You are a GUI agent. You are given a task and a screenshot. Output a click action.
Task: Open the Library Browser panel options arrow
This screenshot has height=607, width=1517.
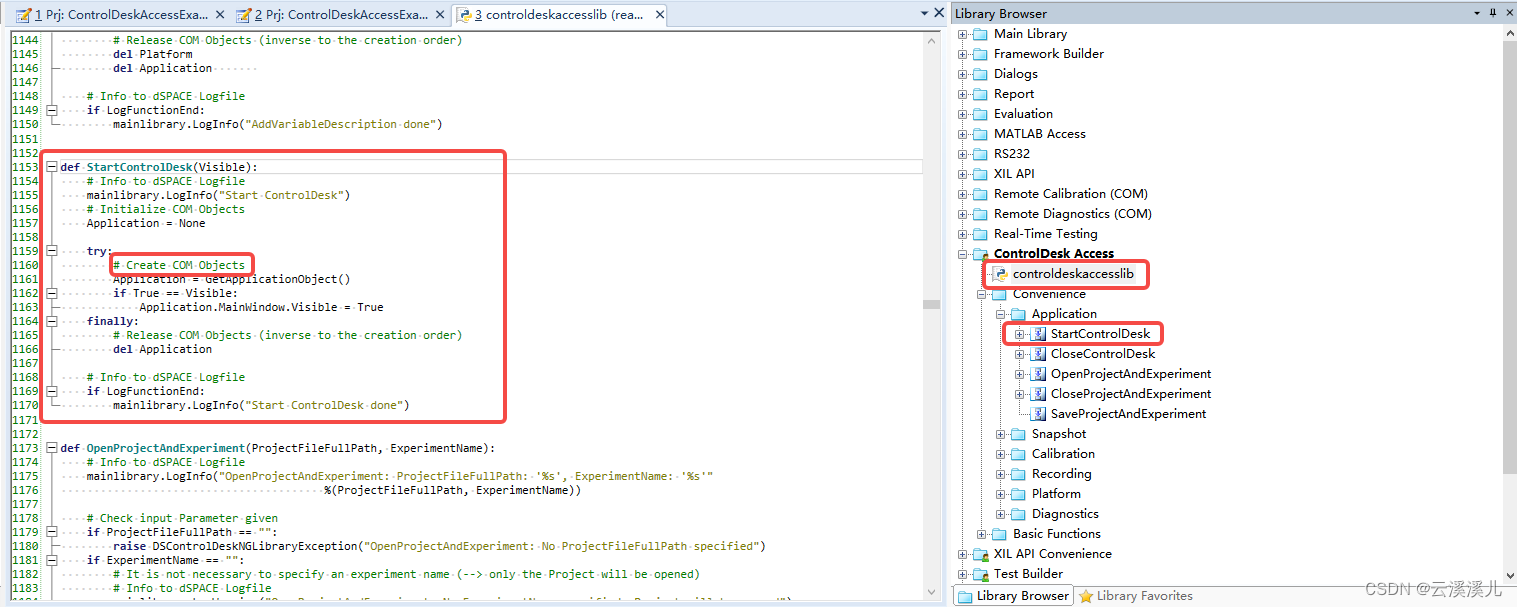tap(1476, 13)
